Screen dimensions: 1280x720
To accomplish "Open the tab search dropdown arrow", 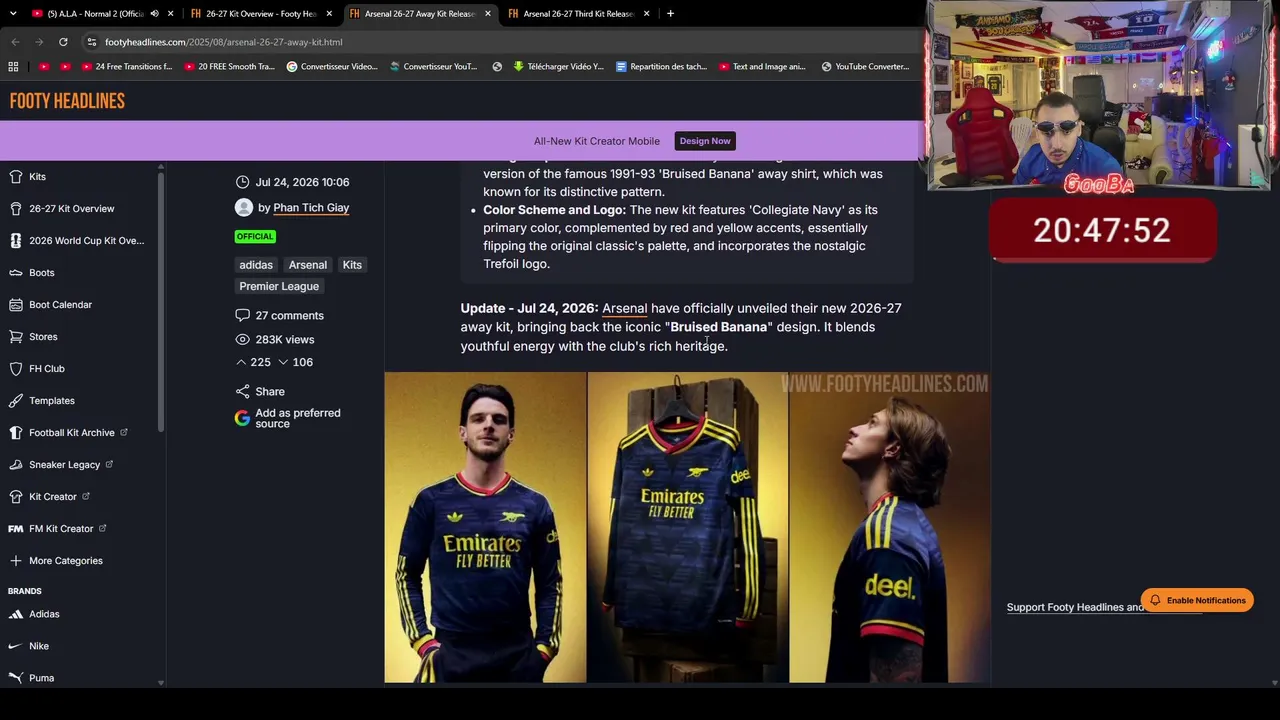I will 13,14.
